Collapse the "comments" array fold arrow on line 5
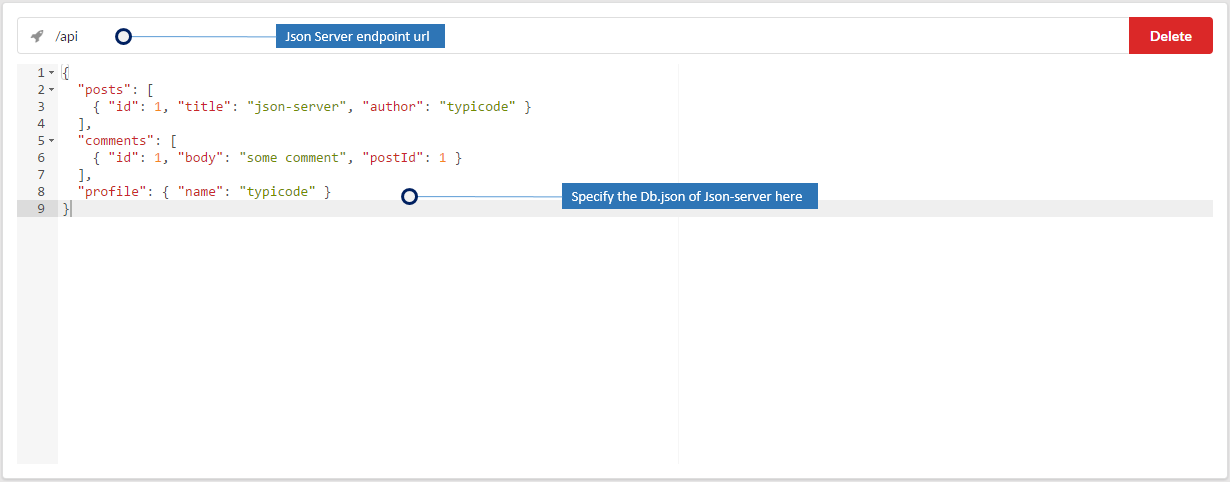 51,141
